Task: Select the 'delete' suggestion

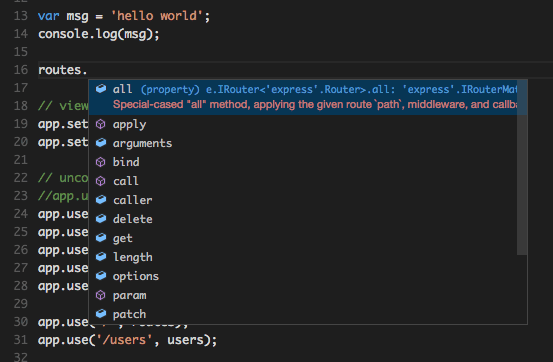Action: tap(303, 219)
